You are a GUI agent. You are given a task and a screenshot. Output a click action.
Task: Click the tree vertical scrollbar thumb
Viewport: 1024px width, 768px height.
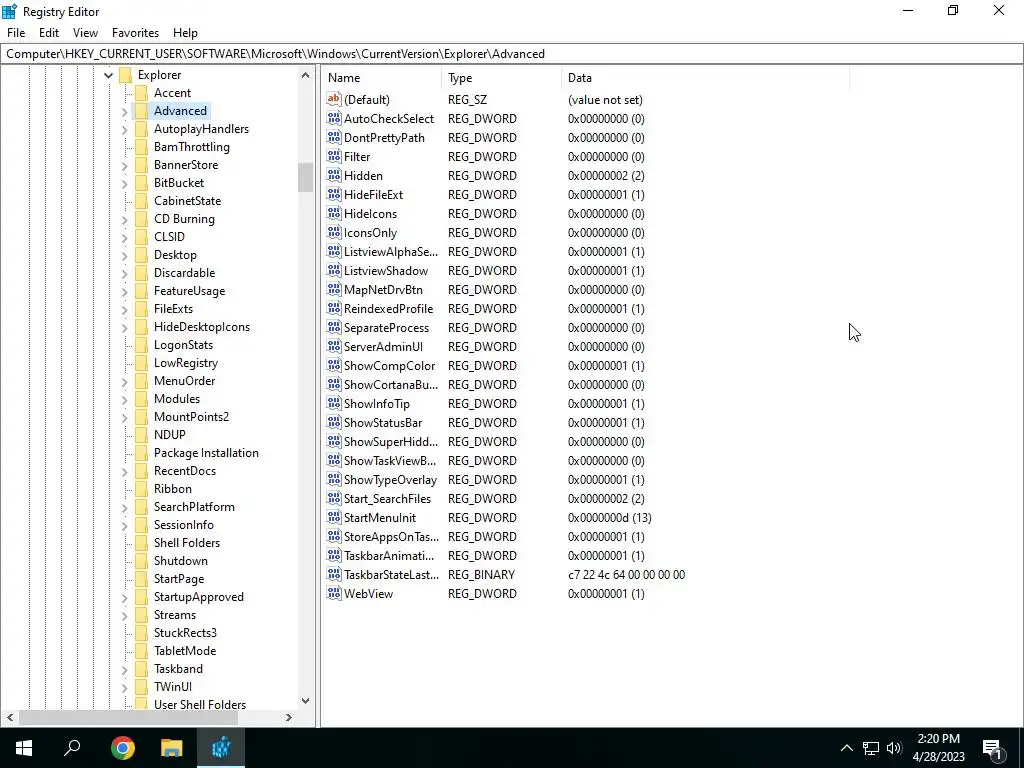[305, 177]
